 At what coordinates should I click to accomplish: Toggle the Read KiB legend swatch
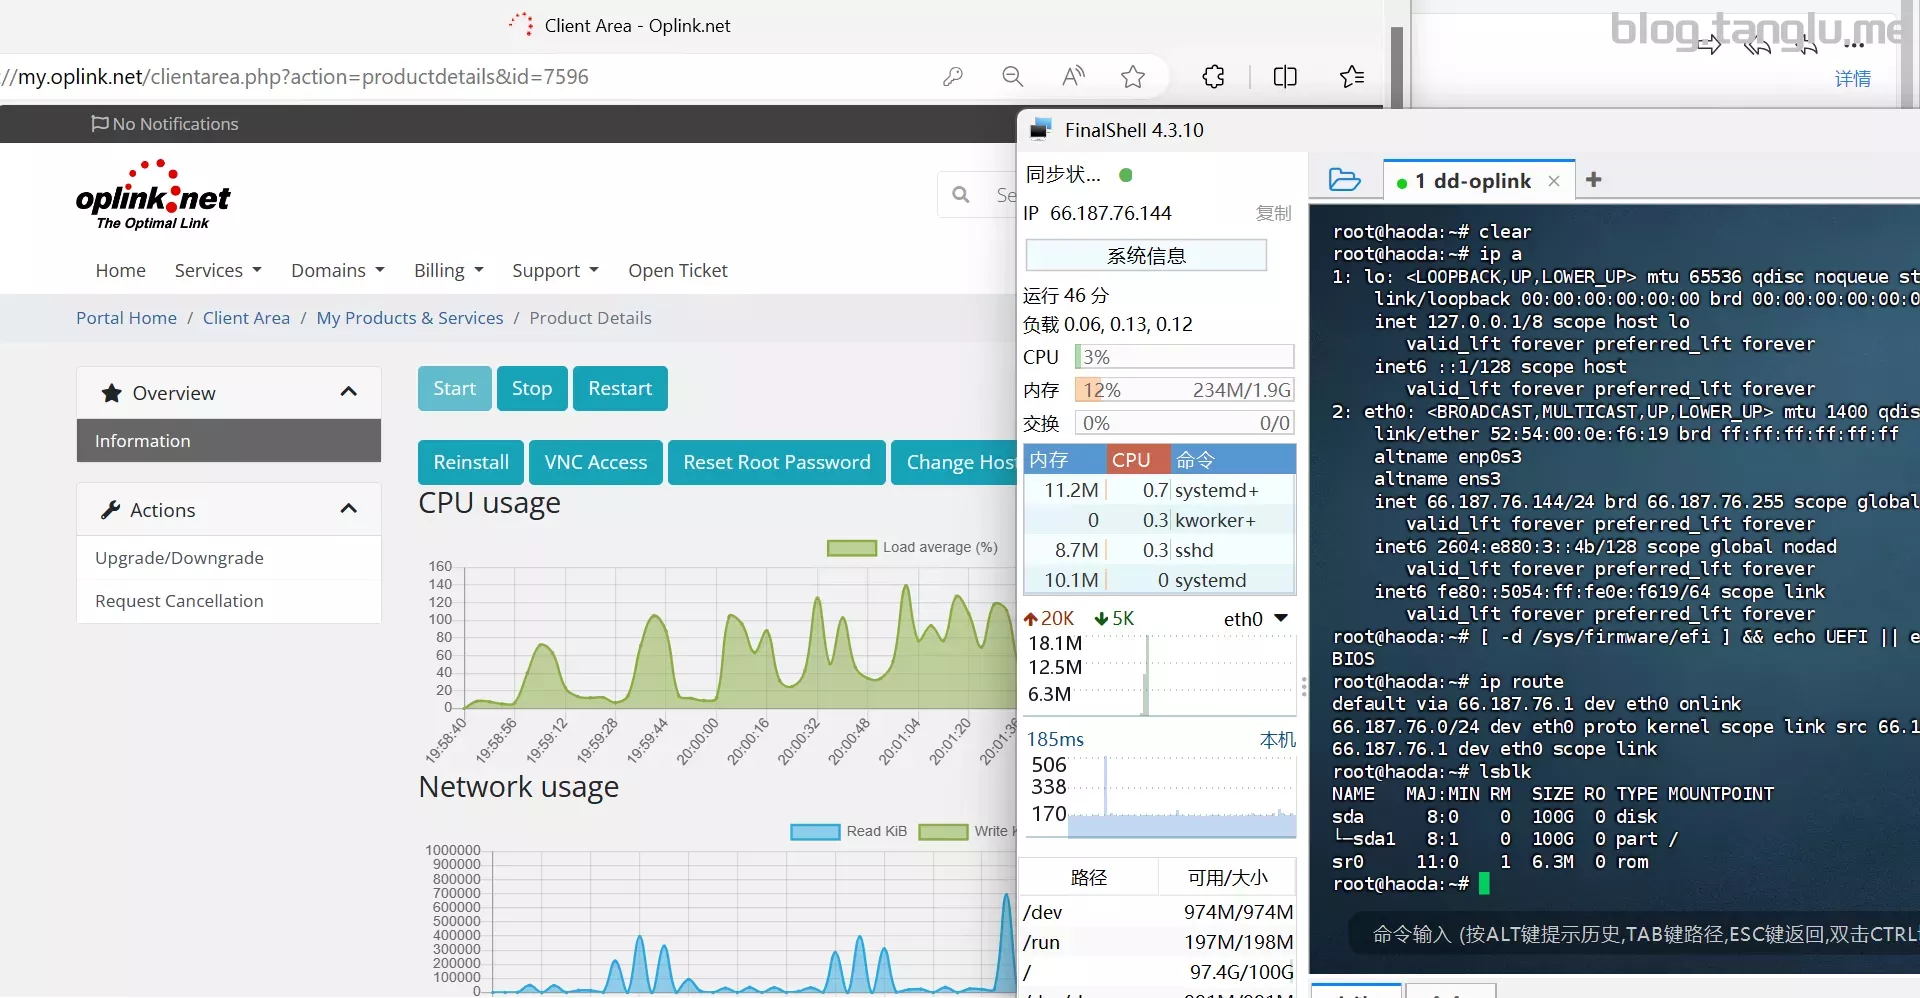pyautogui.click(x=814, y=832)
